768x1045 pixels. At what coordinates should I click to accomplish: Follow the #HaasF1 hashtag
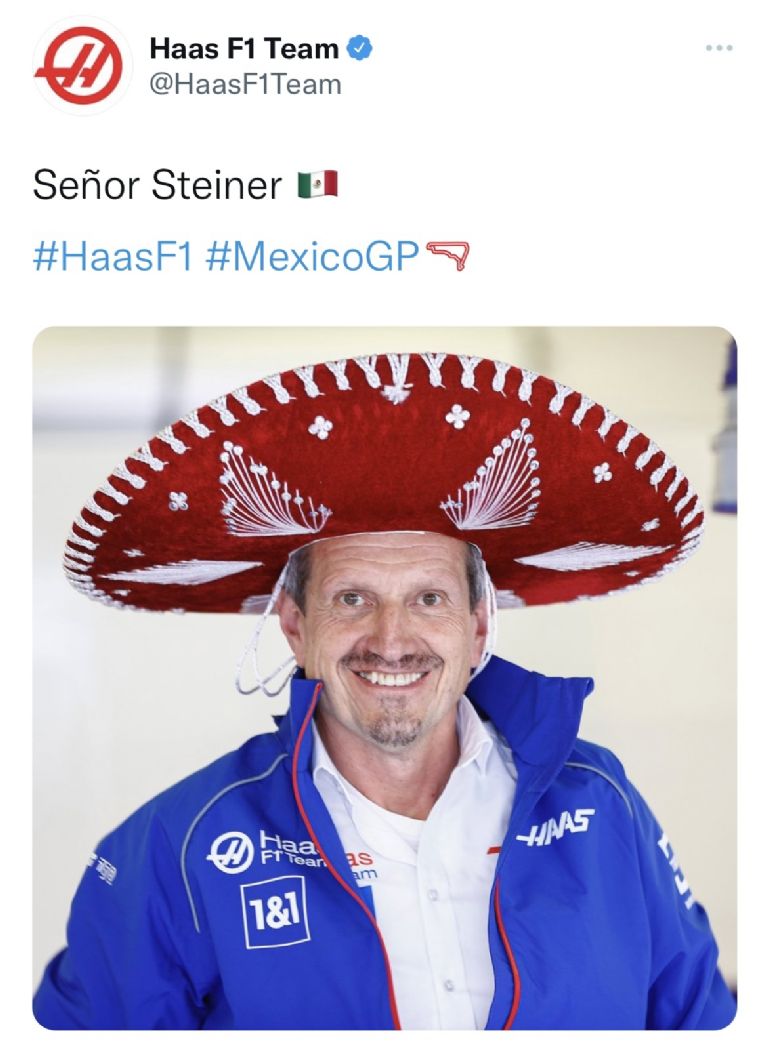point(113,257)
